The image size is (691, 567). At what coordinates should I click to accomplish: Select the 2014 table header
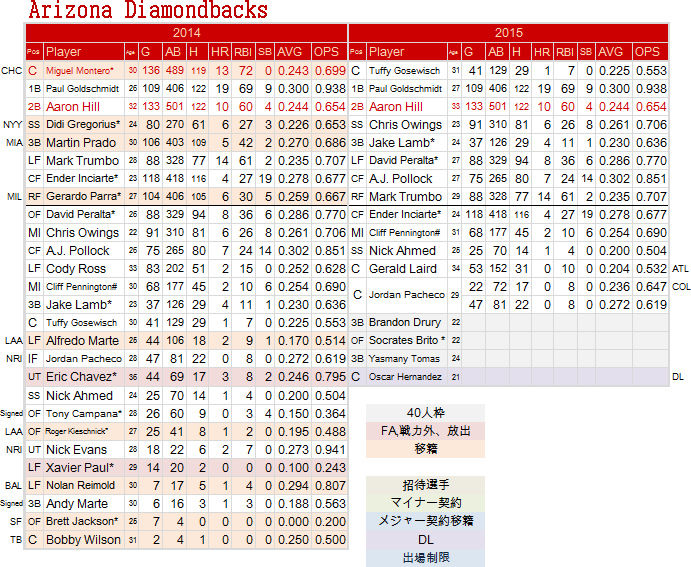(x=186, y=33)
